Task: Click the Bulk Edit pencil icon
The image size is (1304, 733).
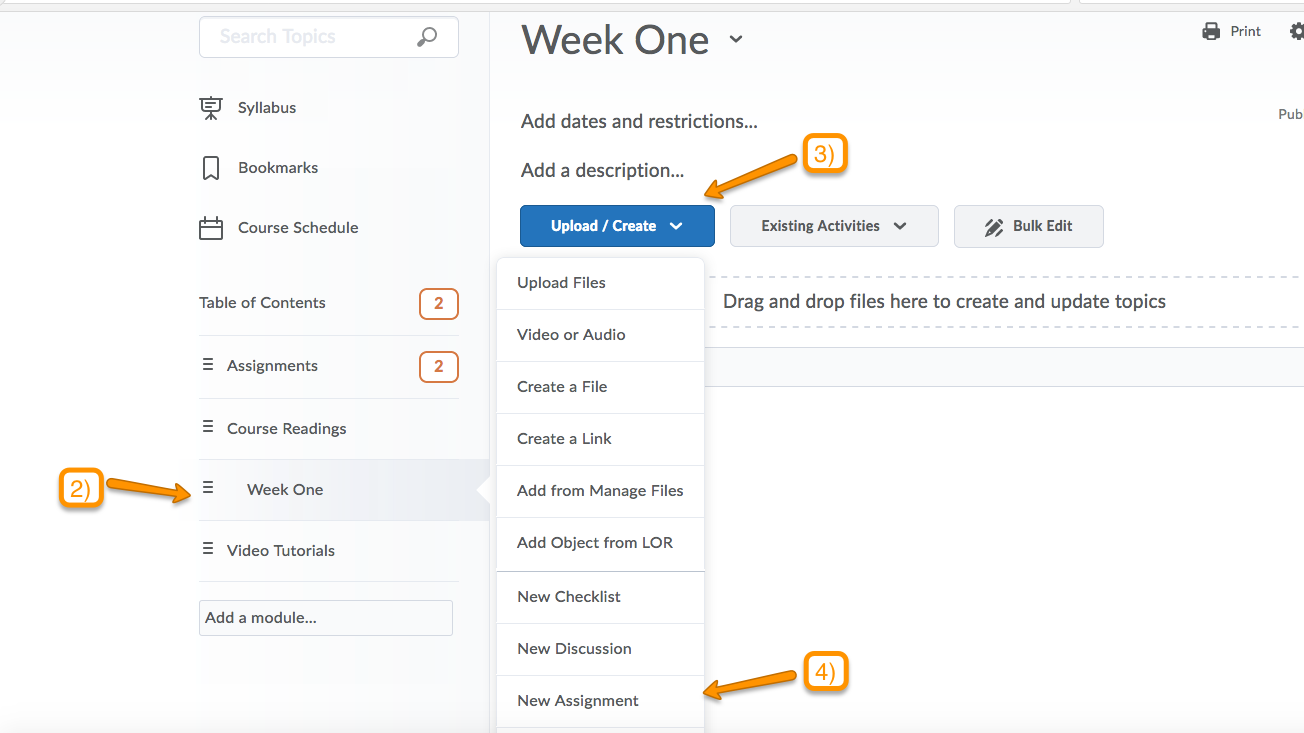Action: 993,227
